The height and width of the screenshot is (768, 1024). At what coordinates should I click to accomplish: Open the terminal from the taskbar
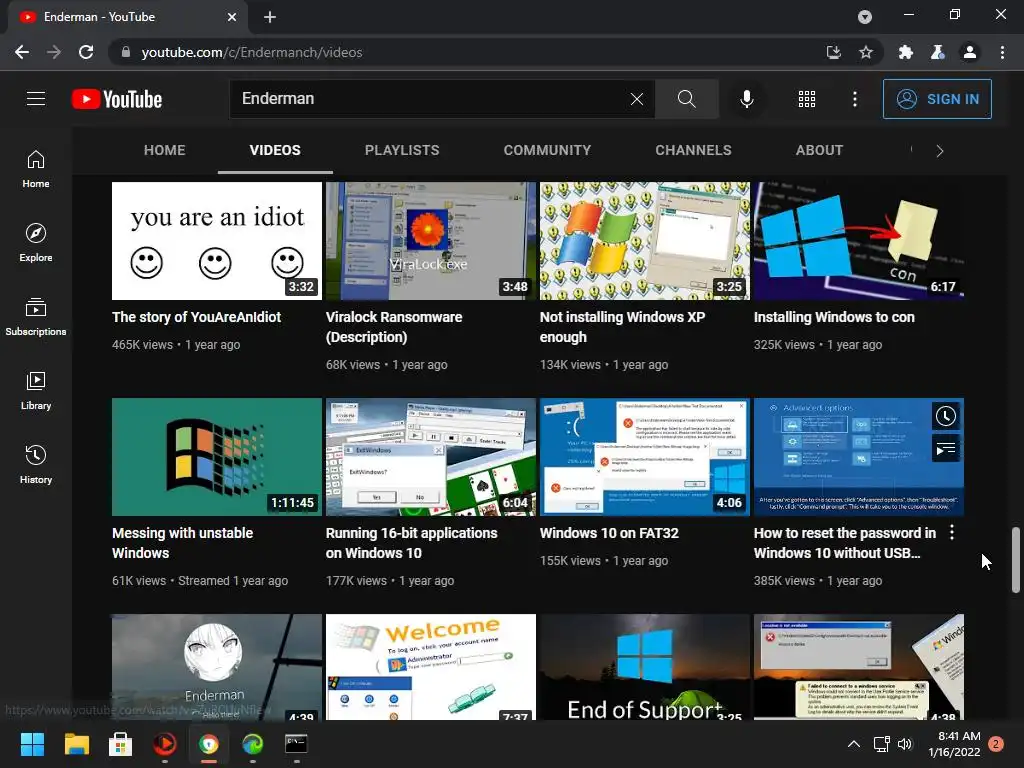(x=296, y=743)
